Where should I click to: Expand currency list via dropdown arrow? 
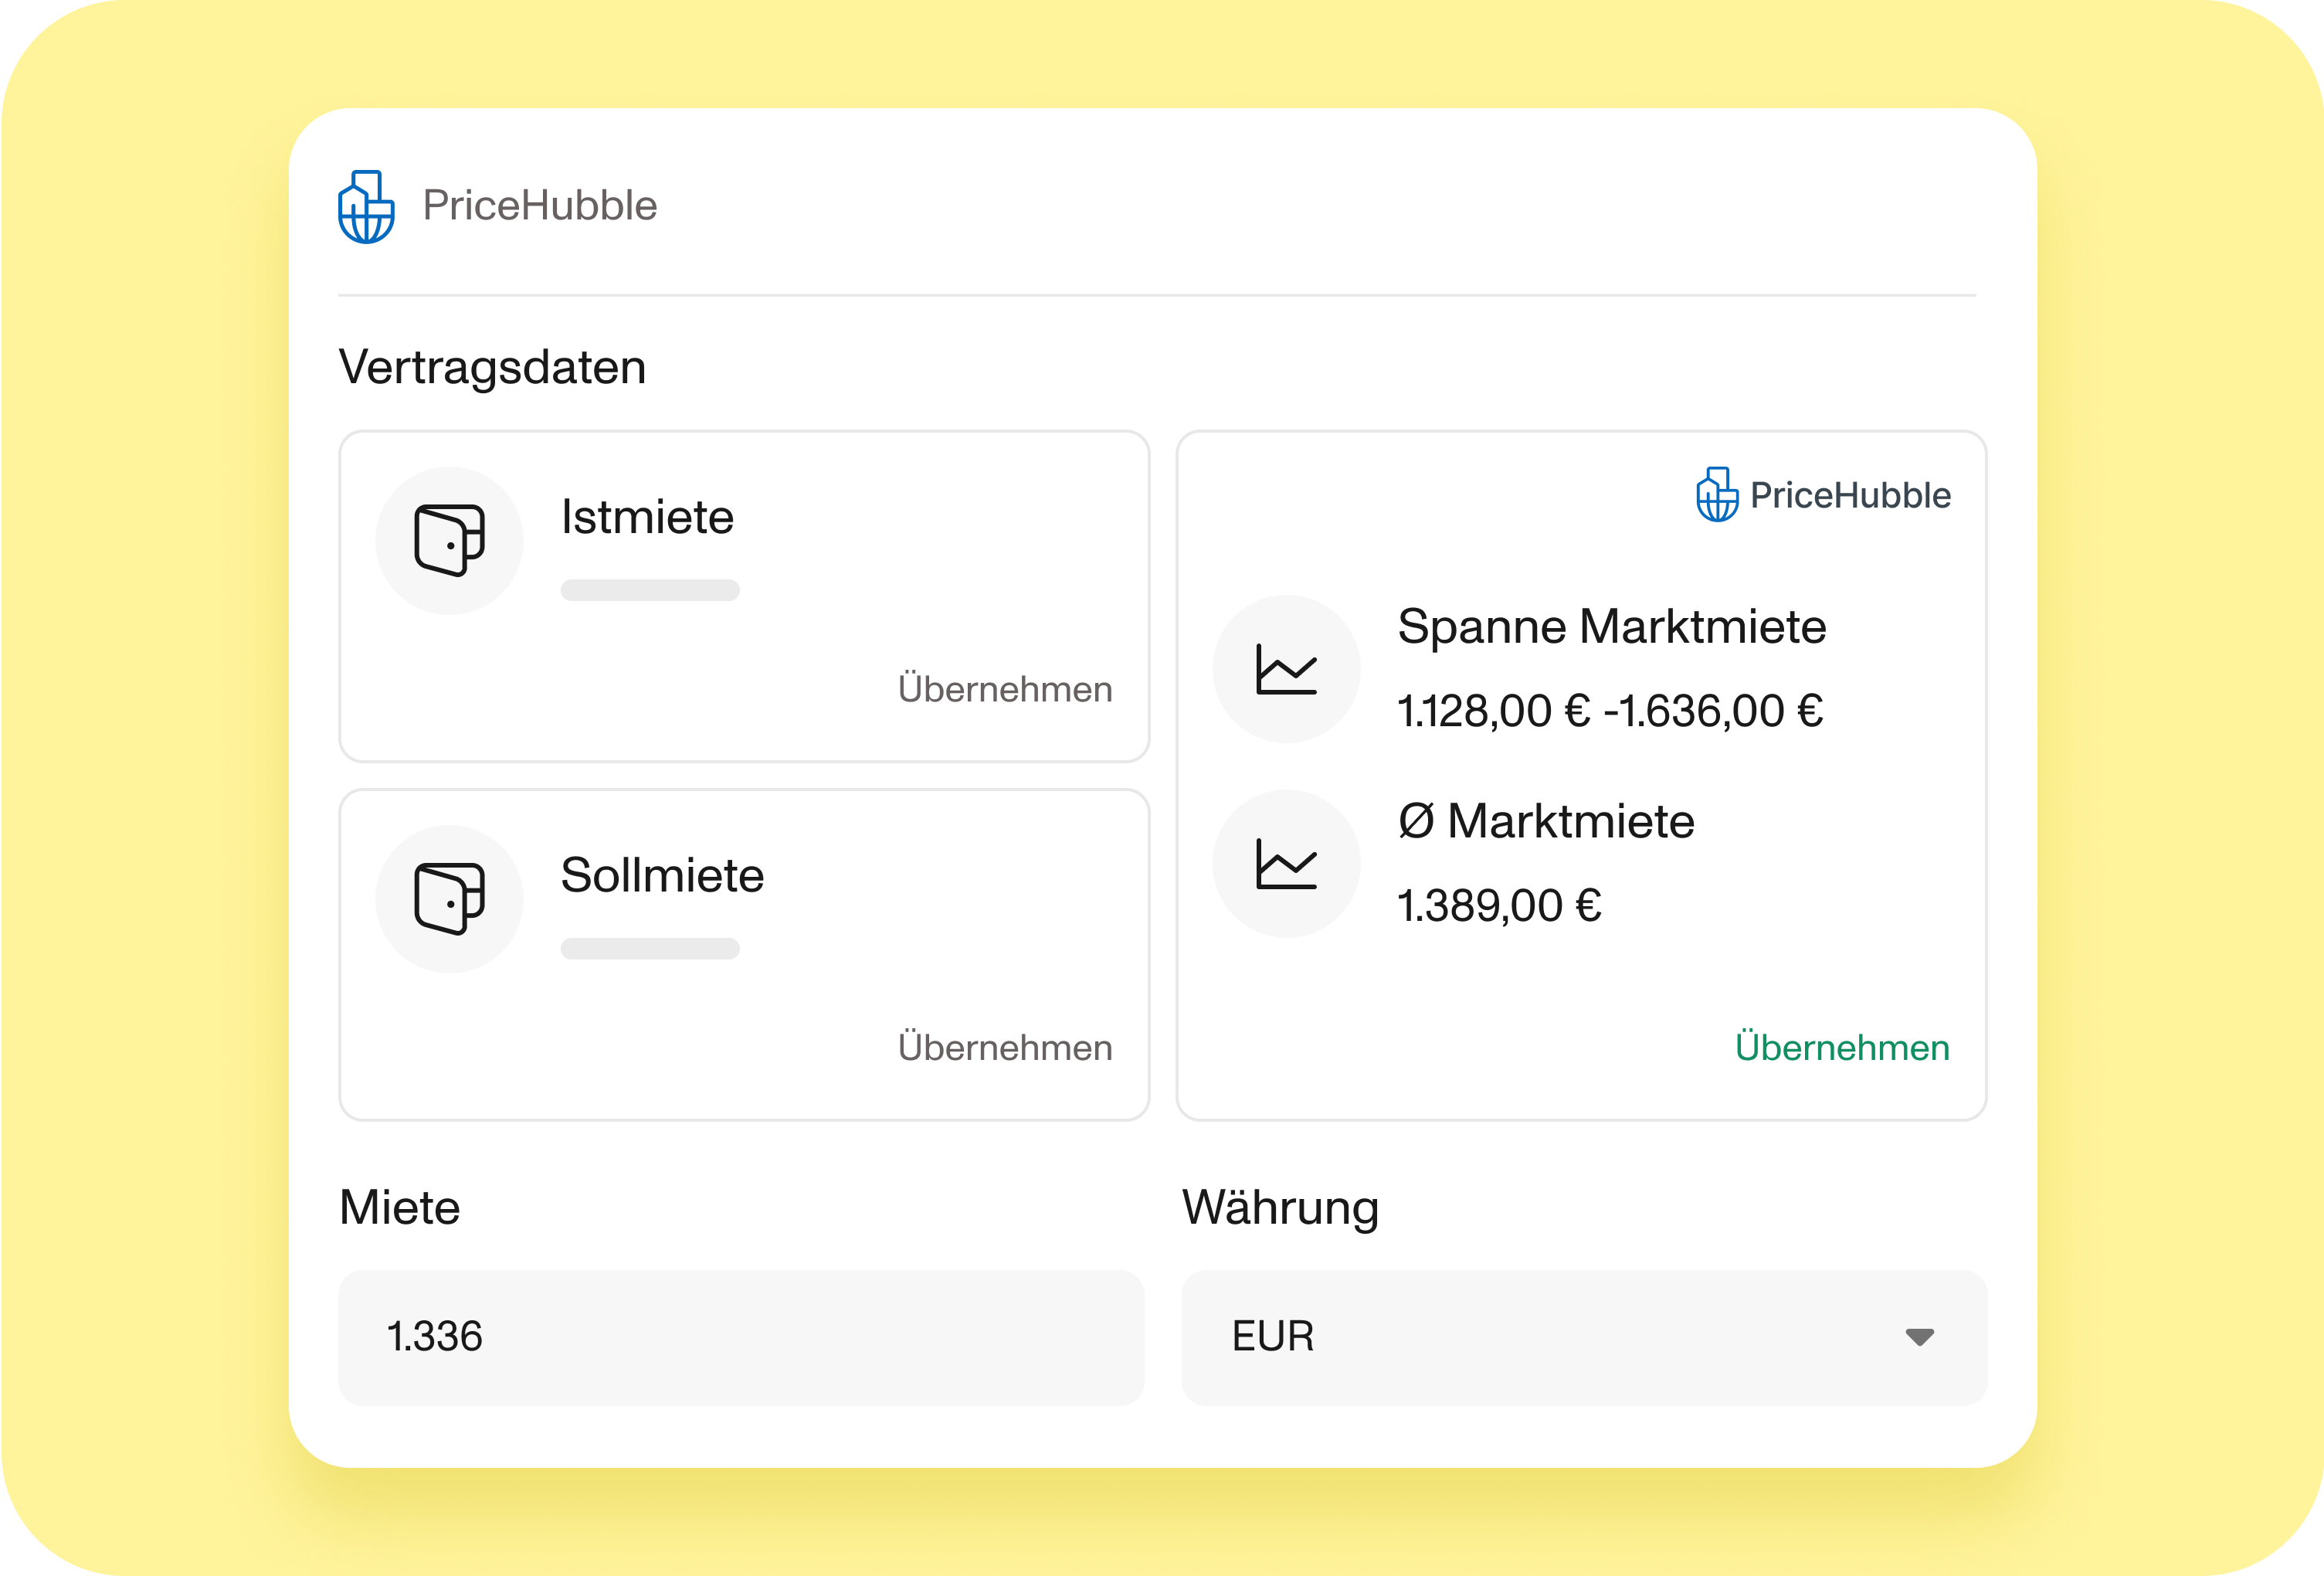click(1919, 1337)
